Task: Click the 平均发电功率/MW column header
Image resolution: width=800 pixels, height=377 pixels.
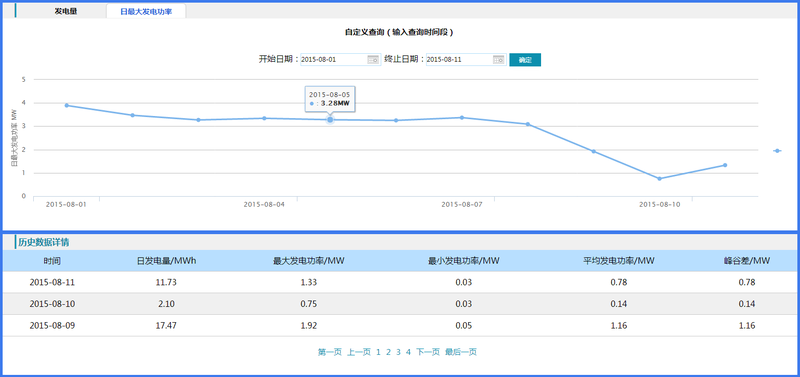Action: (619, 261)
